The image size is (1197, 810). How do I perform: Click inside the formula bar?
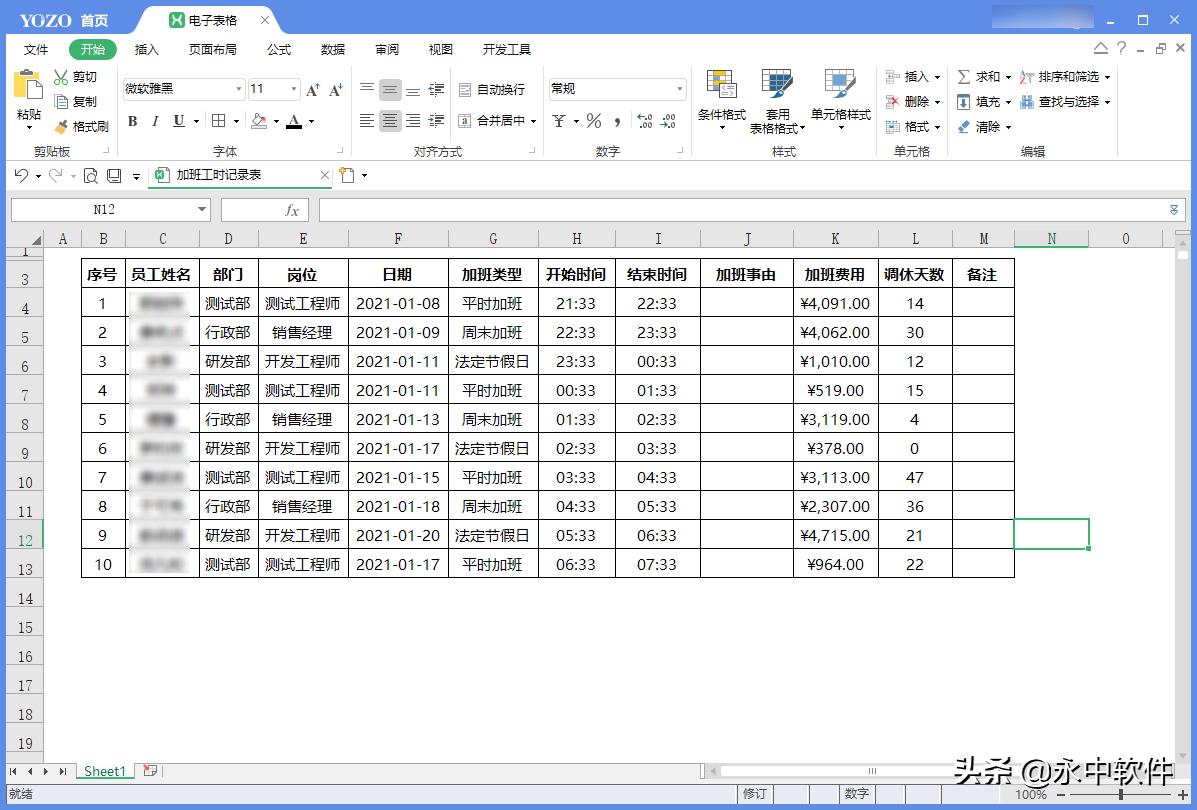click(x=600, y=209)
